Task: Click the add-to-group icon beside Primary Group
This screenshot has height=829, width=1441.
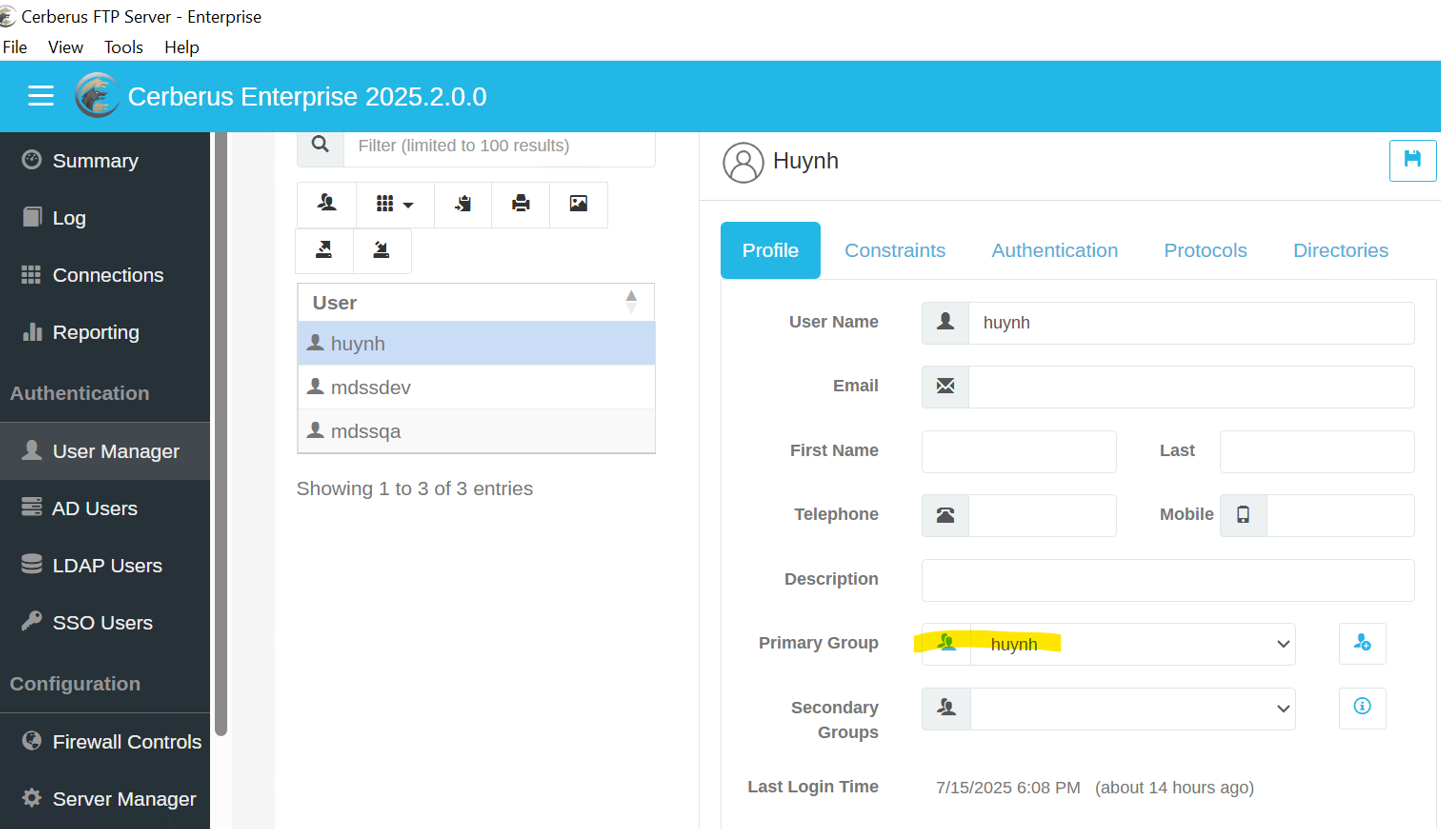Action: click(x=1362, y=643)
